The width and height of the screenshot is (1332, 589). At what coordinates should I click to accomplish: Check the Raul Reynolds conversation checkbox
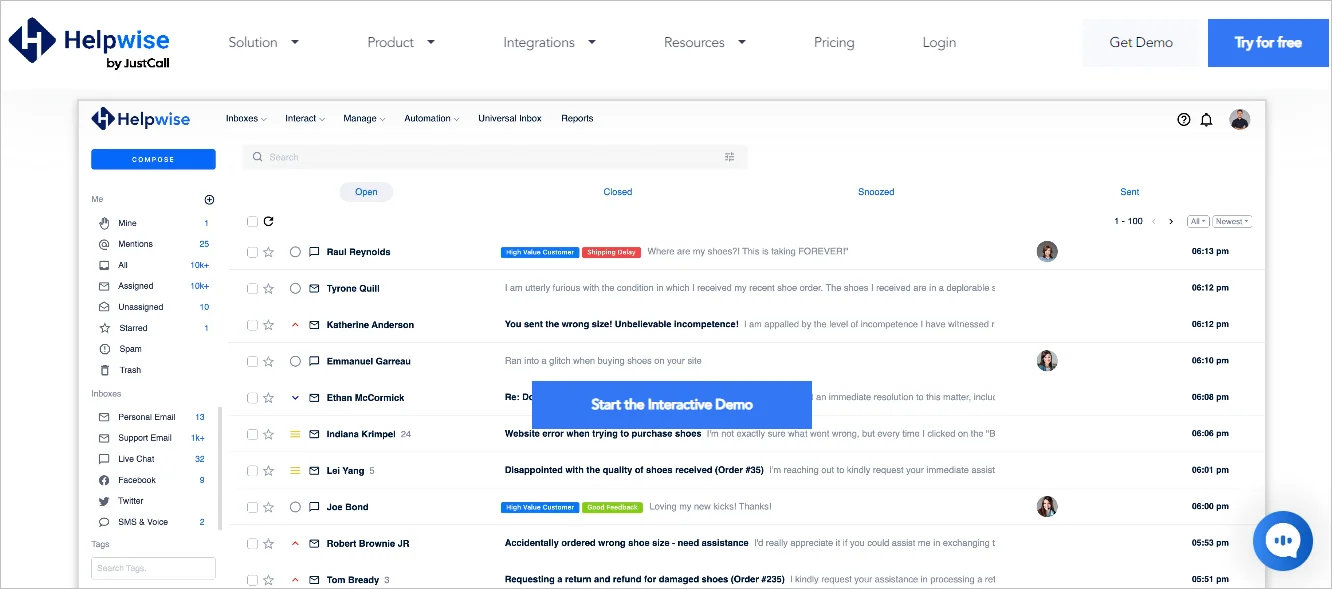pos(252,252)
